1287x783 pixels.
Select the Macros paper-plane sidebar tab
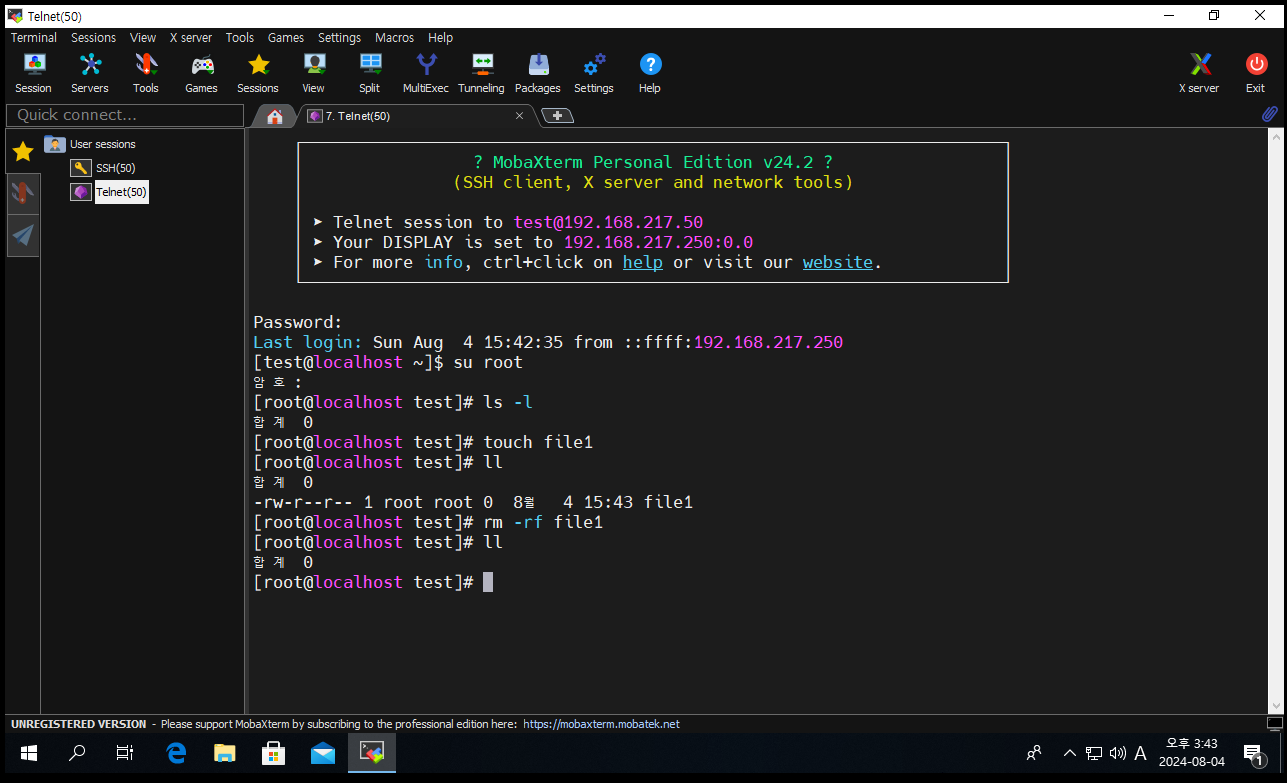pyautogui.click(x=23, y=235)
